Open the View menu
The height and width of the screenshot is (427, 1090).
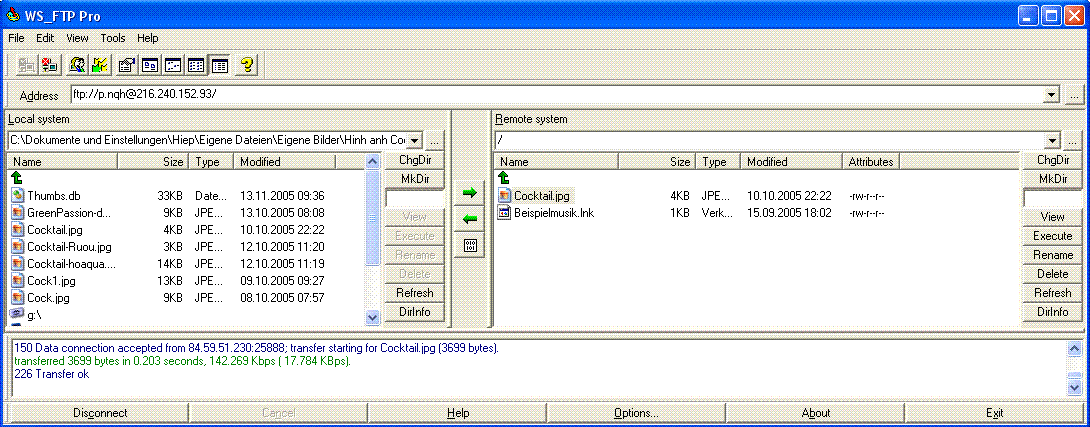(77, 38)
